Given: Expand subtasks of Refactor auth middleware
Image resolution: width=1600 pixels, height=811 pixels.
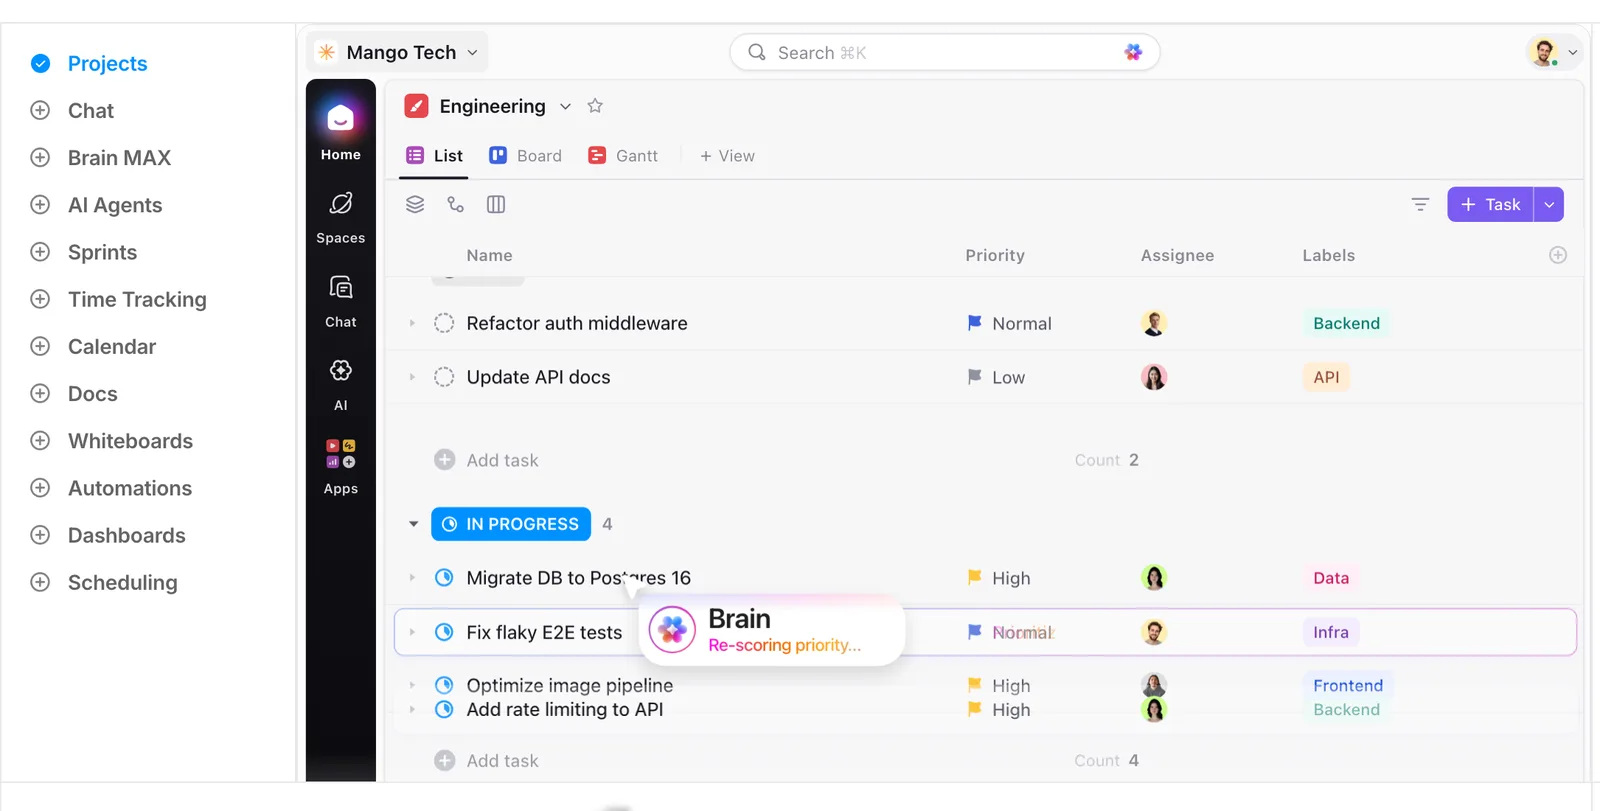Looking at the screenshot, I should 412,323.
